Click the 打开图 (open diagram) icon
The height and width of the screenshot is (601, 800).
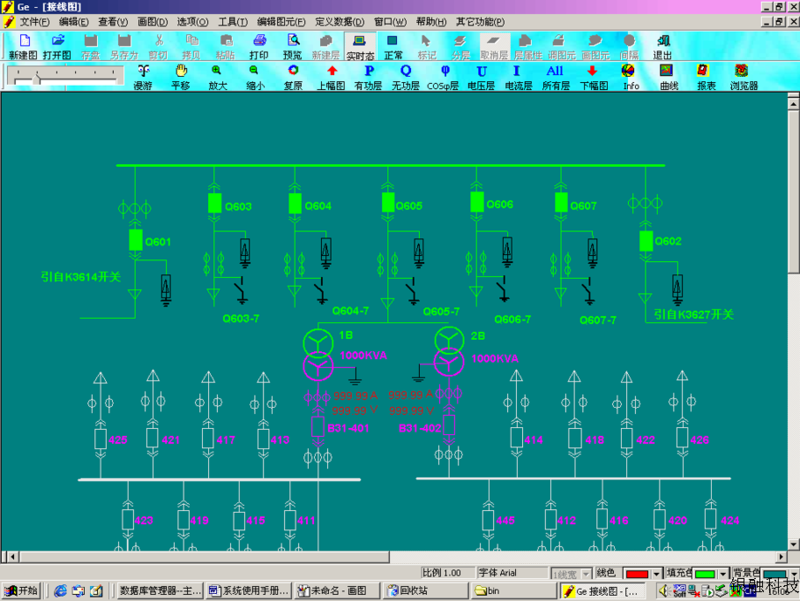tap(57, 47)
